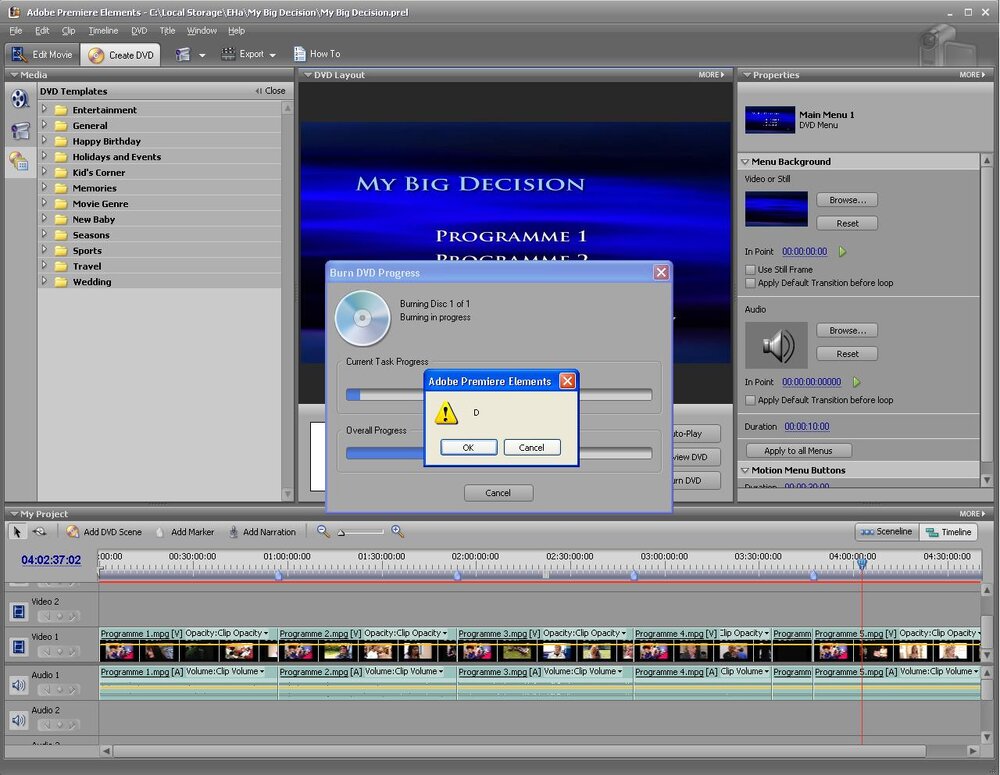Switch to the Create DVD tab
The height and width of the screenshot is (775, 1000).
(x=121, y=55)
